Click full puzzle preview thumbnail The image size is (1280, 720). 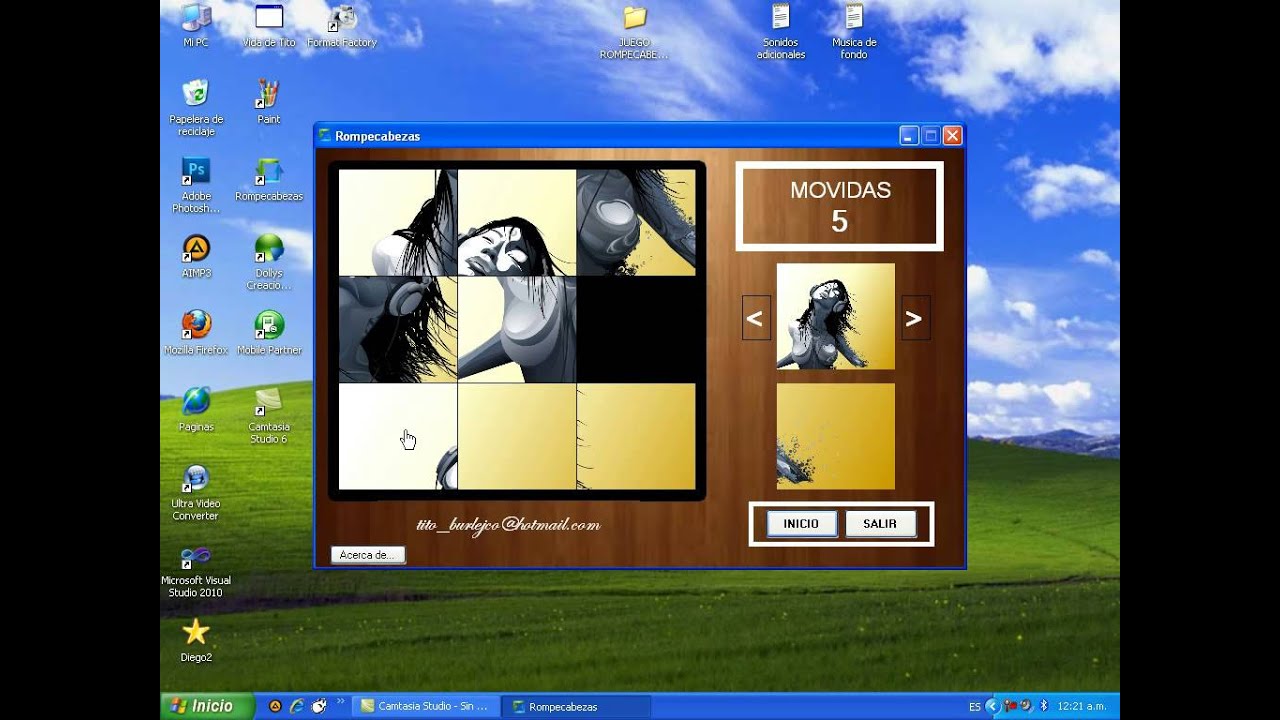click(x=836, y=317)
